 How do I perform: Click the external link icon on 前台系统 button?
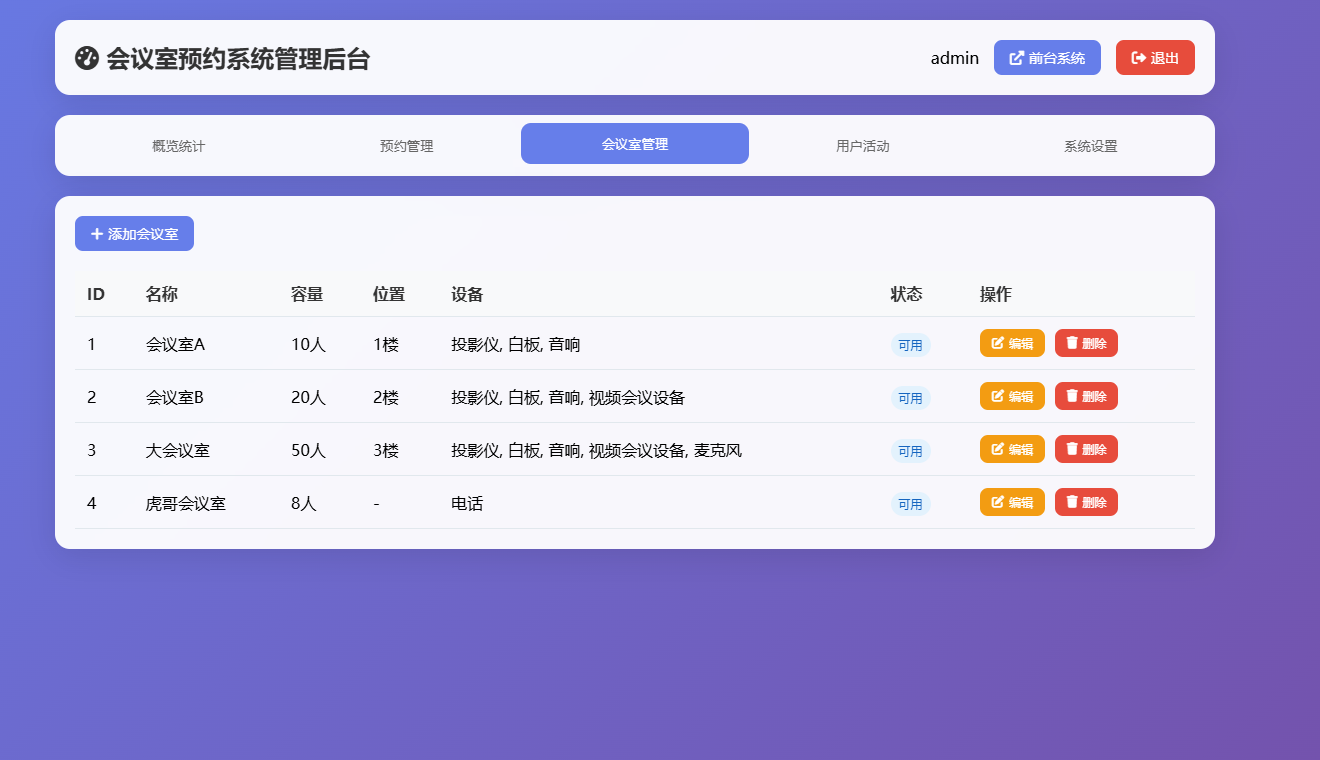(1017, 57)
